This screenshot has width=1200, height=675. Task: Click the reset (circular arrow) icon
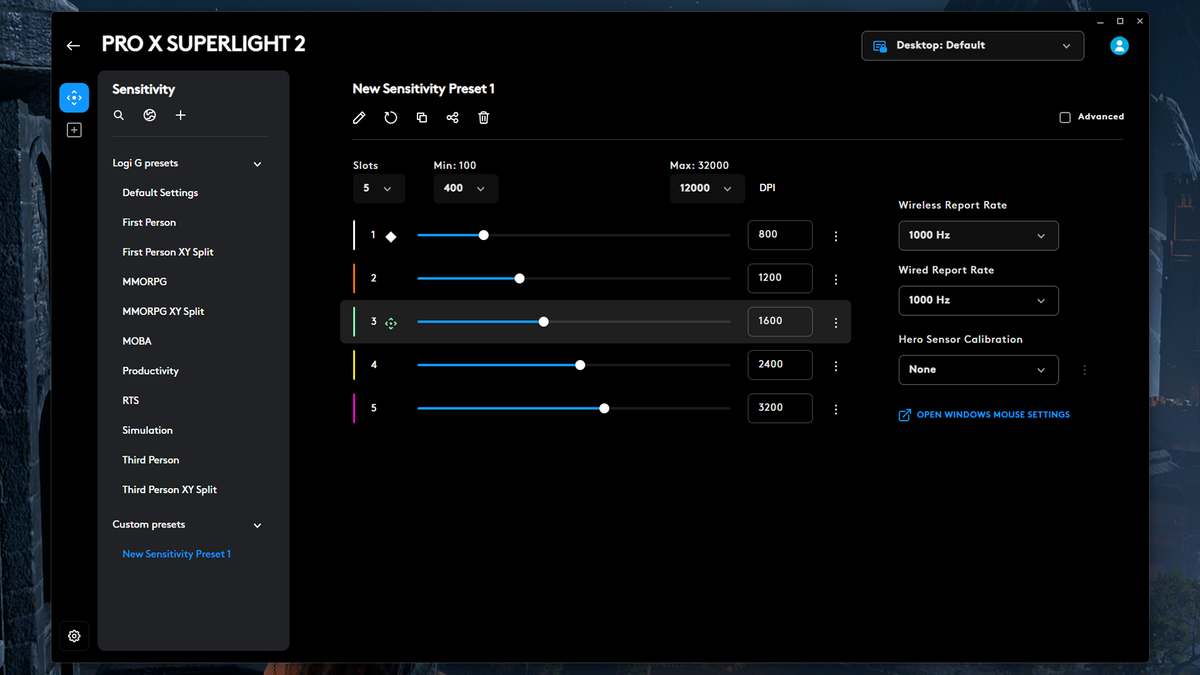pyautogui.click(x=391, y=118)
